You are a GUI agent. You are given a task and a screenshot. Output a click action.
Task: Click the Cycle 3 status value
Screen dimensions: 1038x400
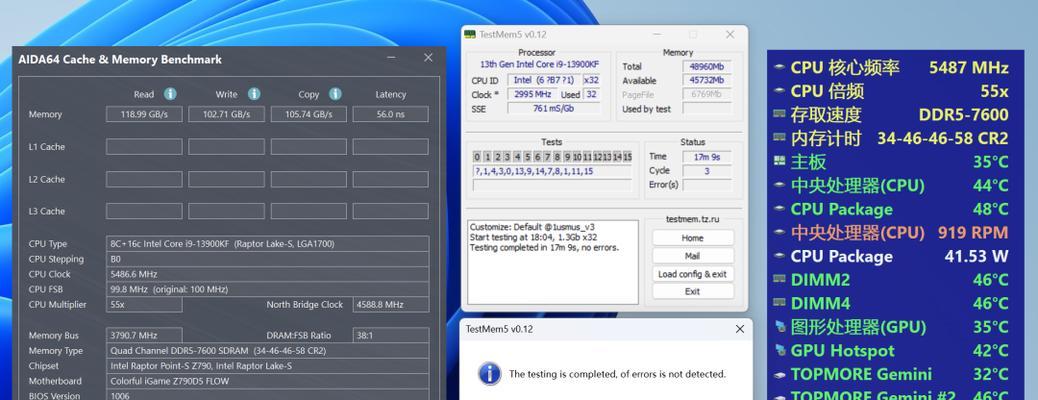707,171
